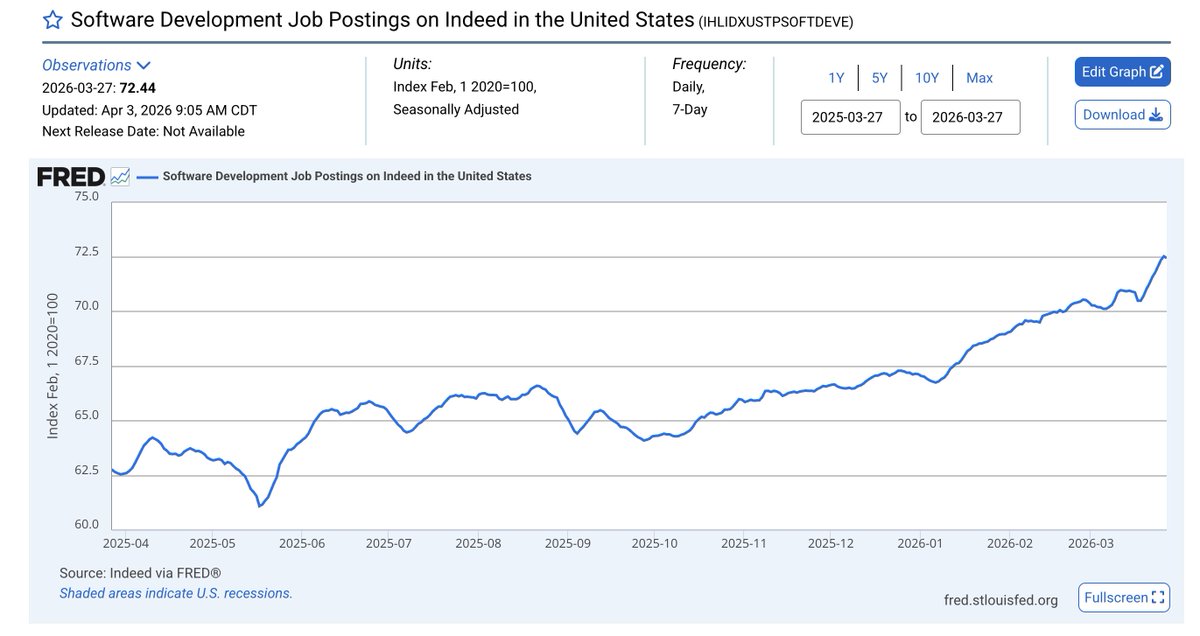Click the x-axis label 2025-06
This screenshot has height=636, width=1200.
click(x=303, y=543)
